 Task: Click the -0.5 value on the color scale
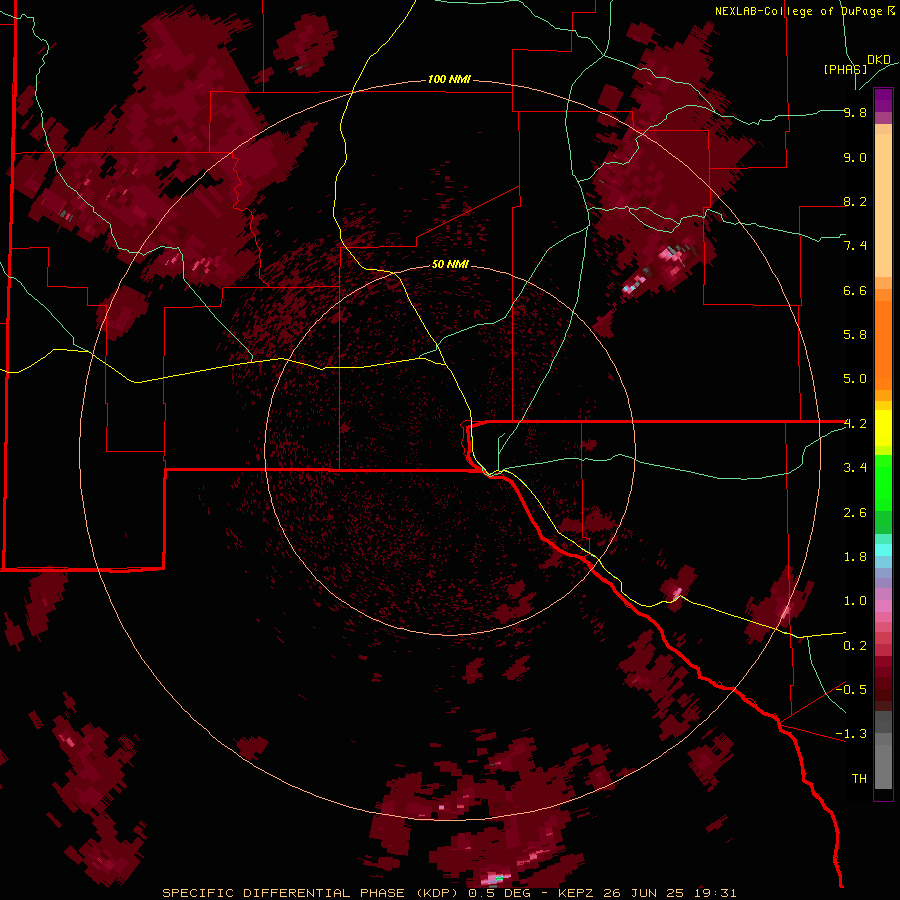(x=851, y=690)
